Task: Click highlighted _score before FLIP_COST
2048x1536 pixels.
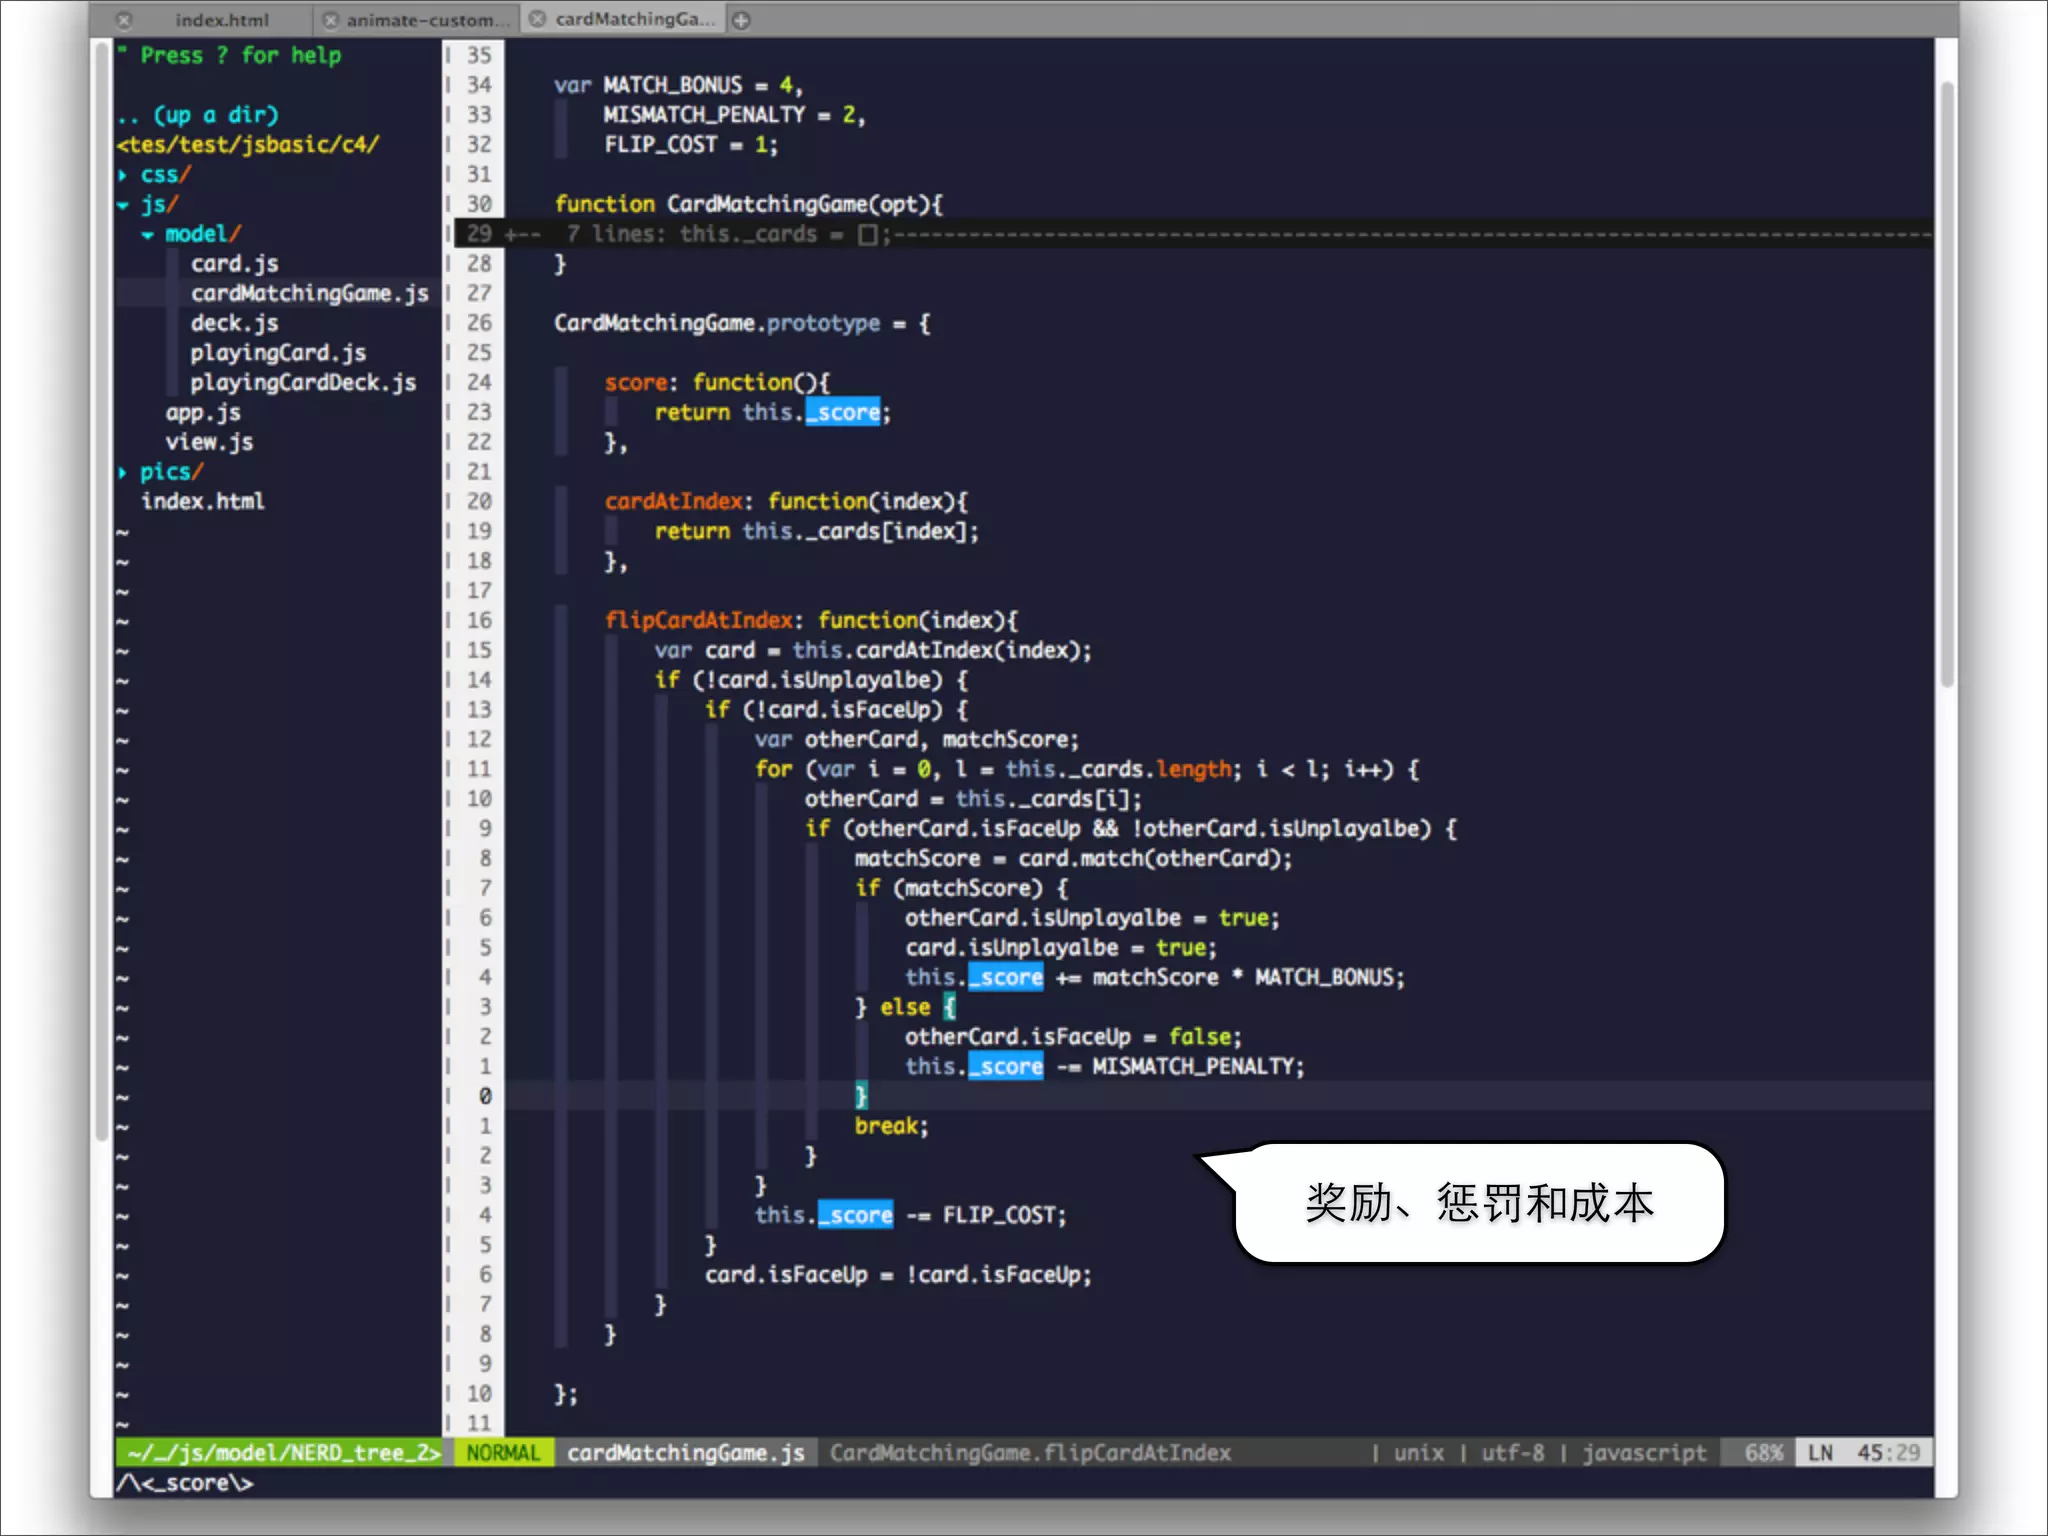Action: [x=856, y=1215]
